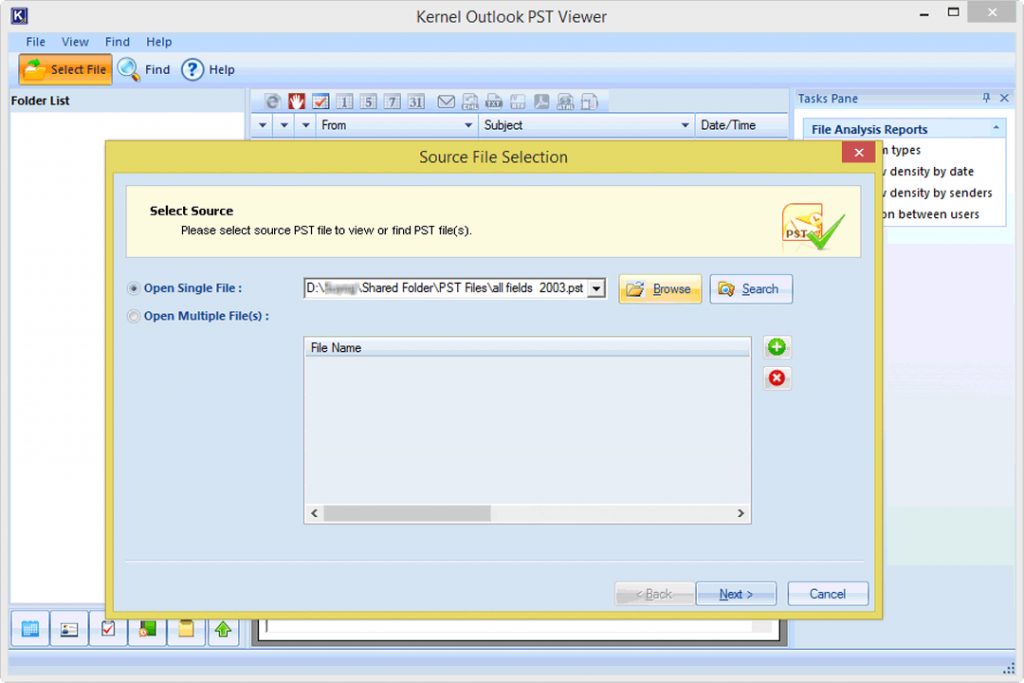Open the View menu
Viewport: 1024px width, 683px height.
[x=75, y=42]
